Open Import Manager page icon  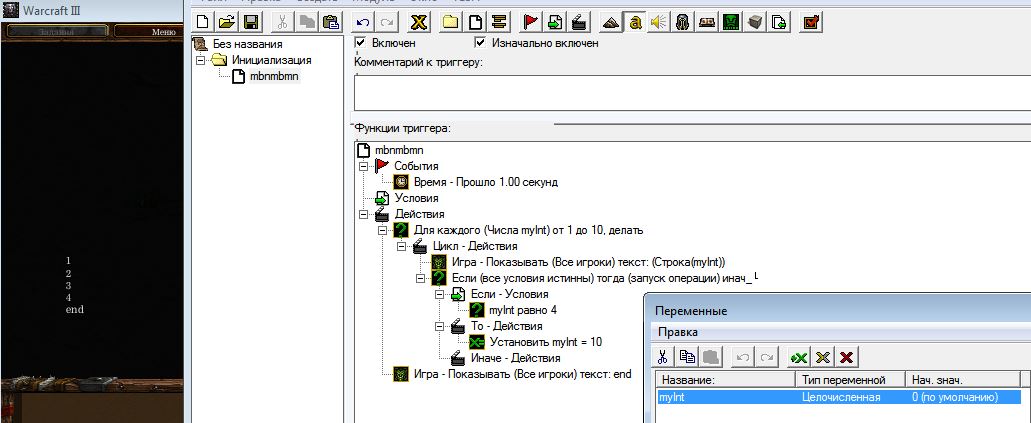point(779,22)
